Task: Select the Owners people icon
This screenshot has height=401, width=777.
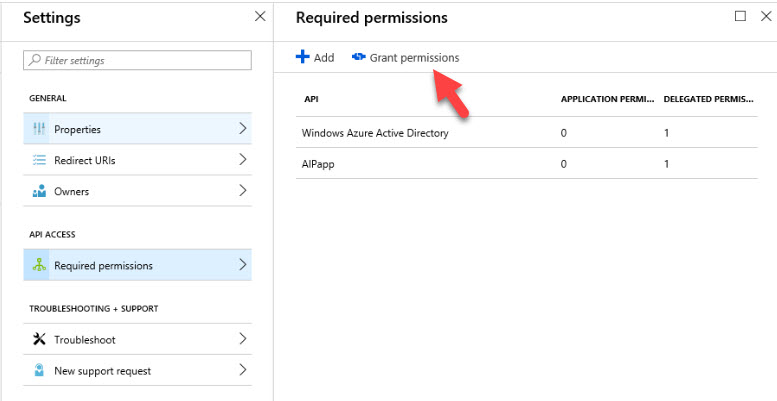Action: (39, 191)
